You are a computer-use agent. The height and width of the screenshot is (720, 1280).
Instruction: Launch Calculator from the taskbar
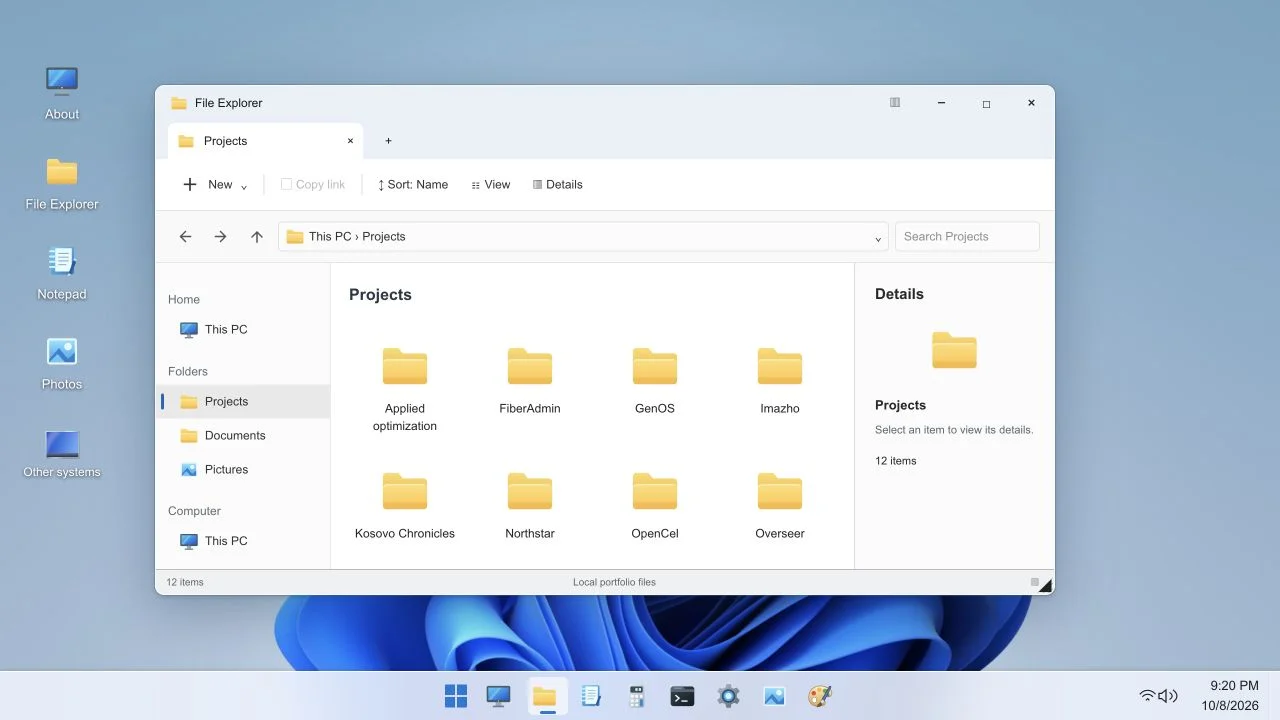(636, 696)
